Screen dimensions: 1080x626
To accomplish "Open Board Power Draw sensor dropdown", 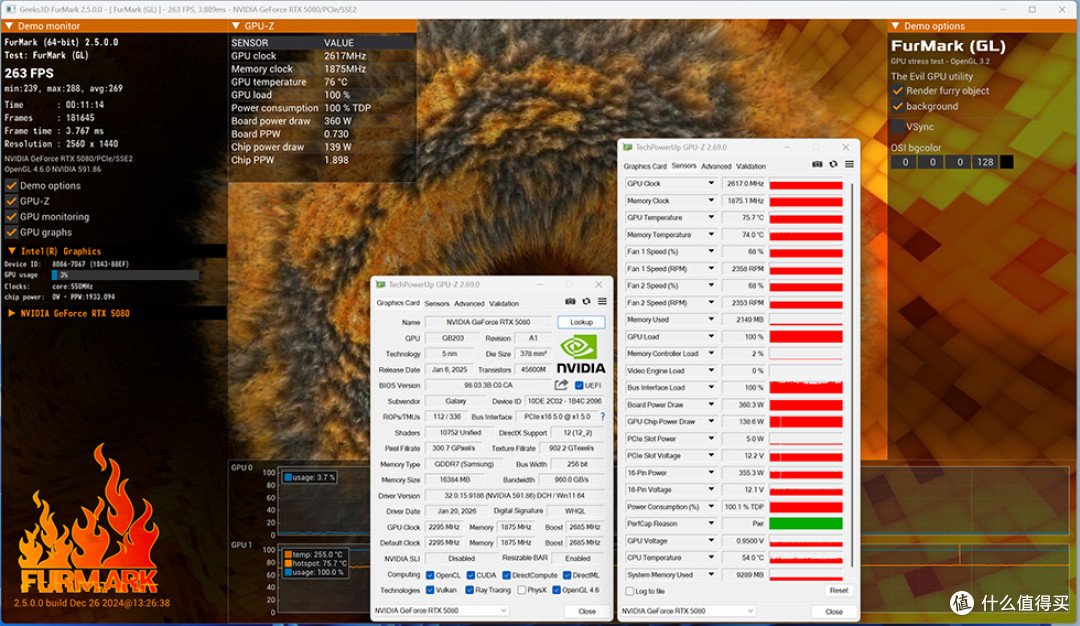I will coord(711,404).
